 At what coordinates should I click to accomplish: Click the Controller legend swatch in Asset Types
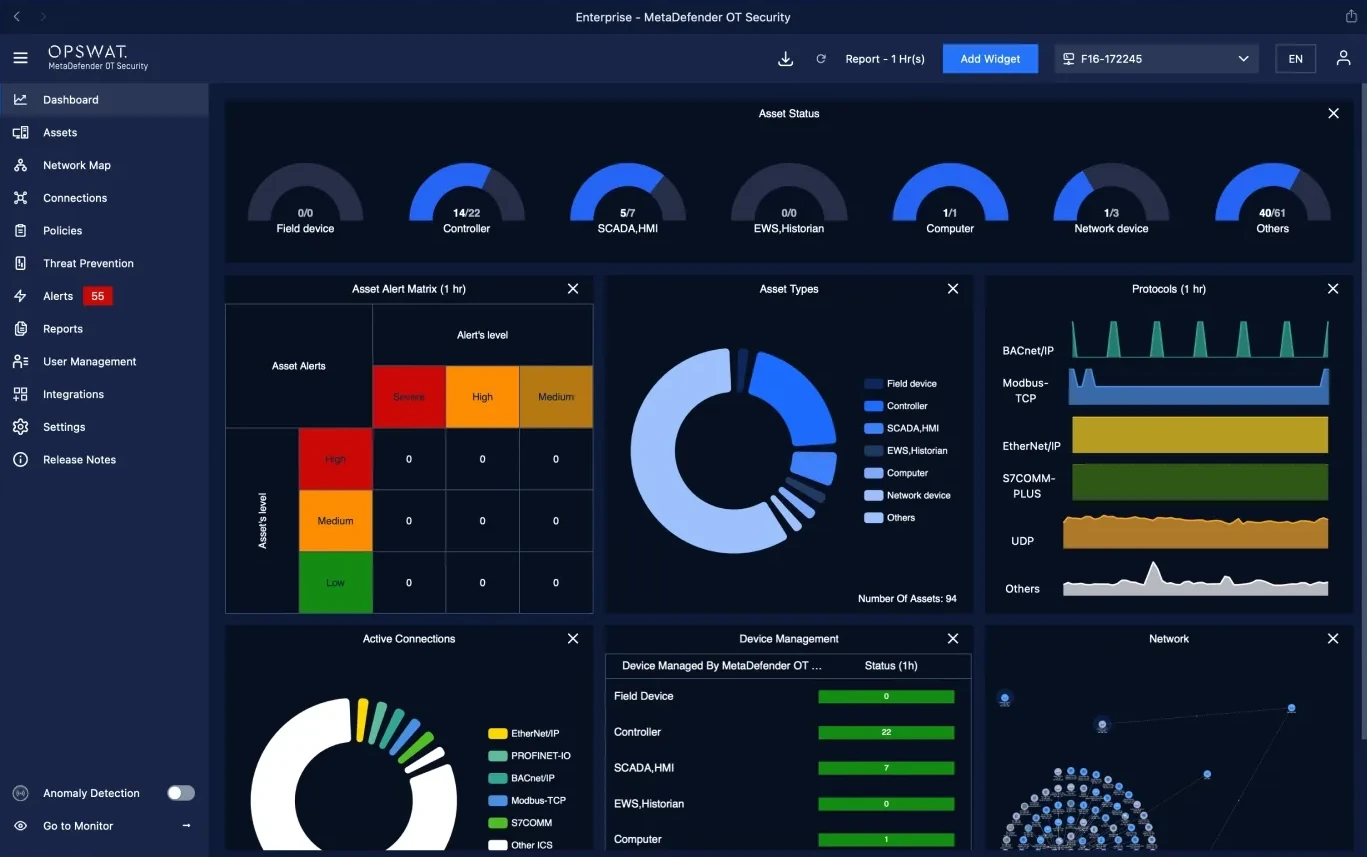tap(873, 406)
